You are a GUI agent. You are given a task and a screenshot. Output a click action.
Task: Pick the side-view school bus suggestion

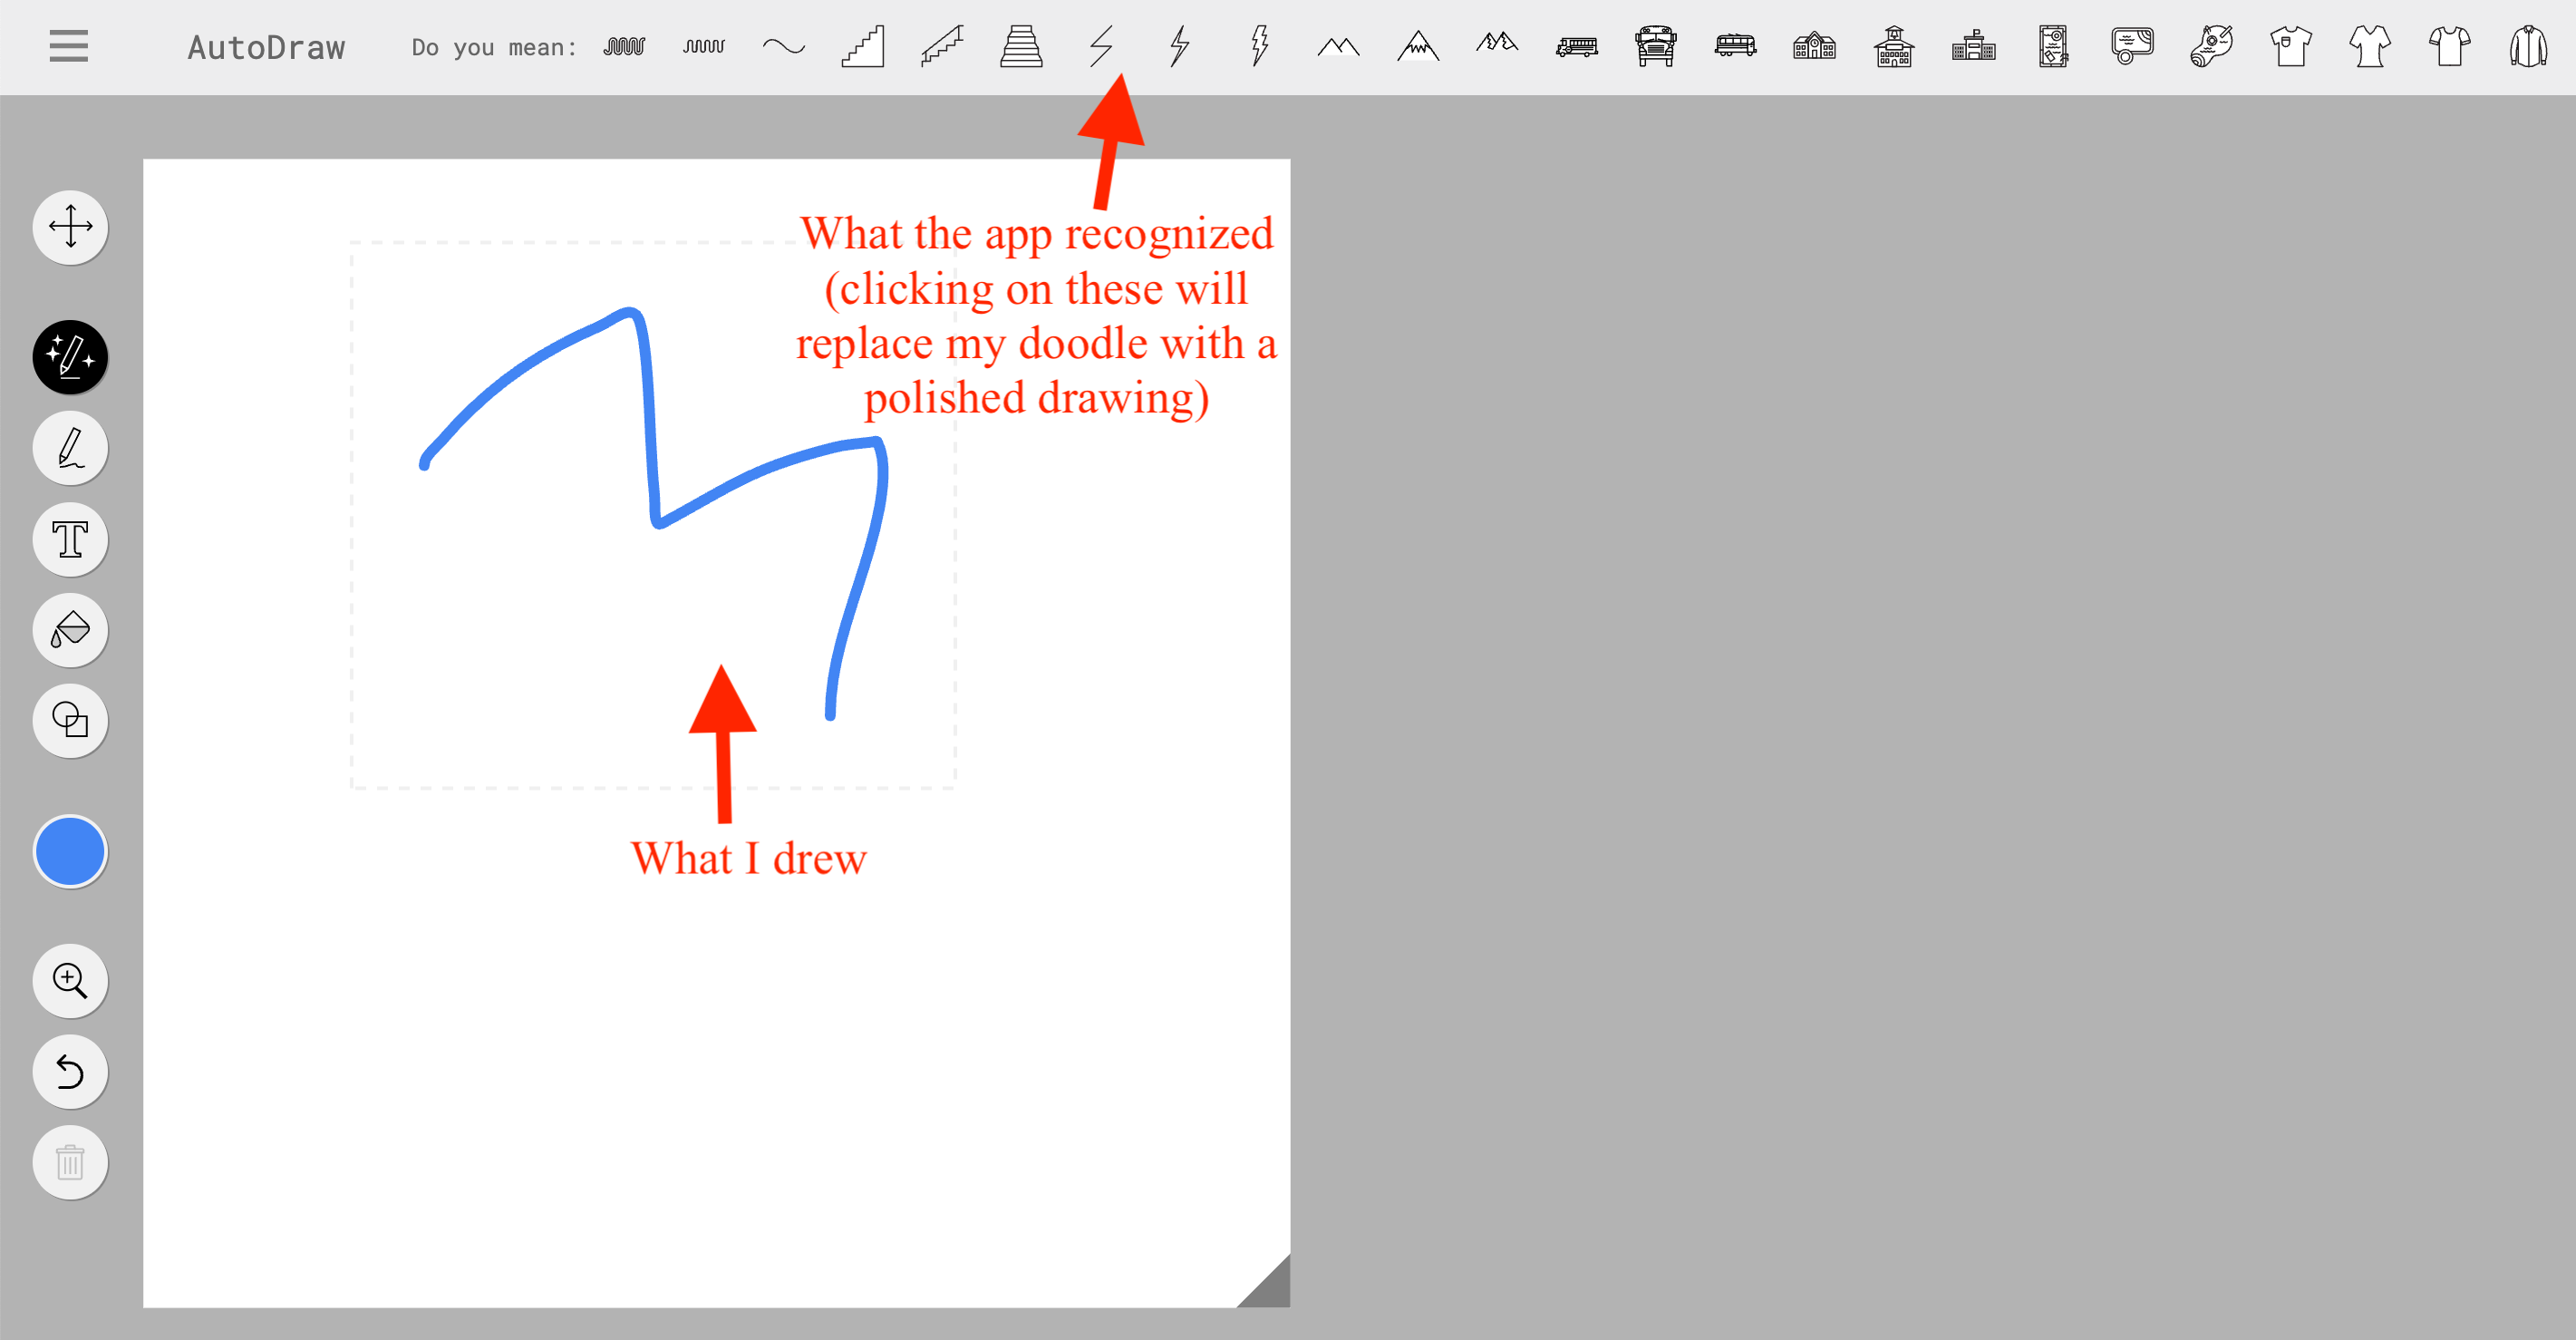1577,46
